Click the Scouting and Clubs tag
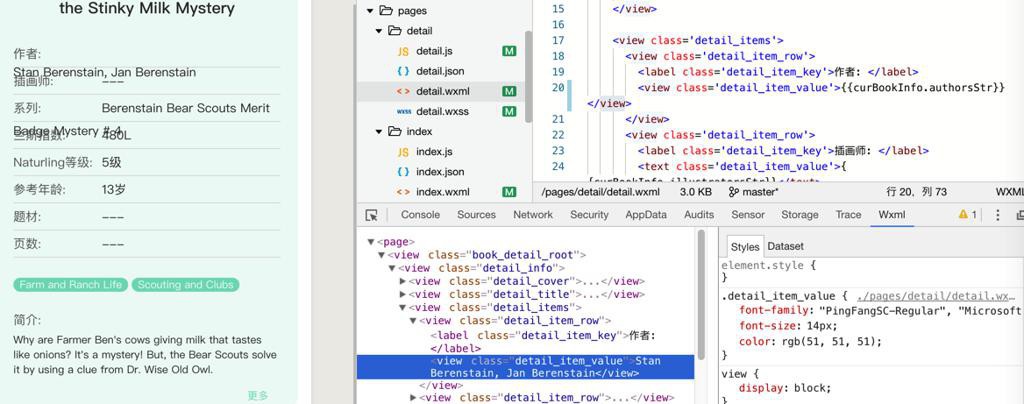 185,285
